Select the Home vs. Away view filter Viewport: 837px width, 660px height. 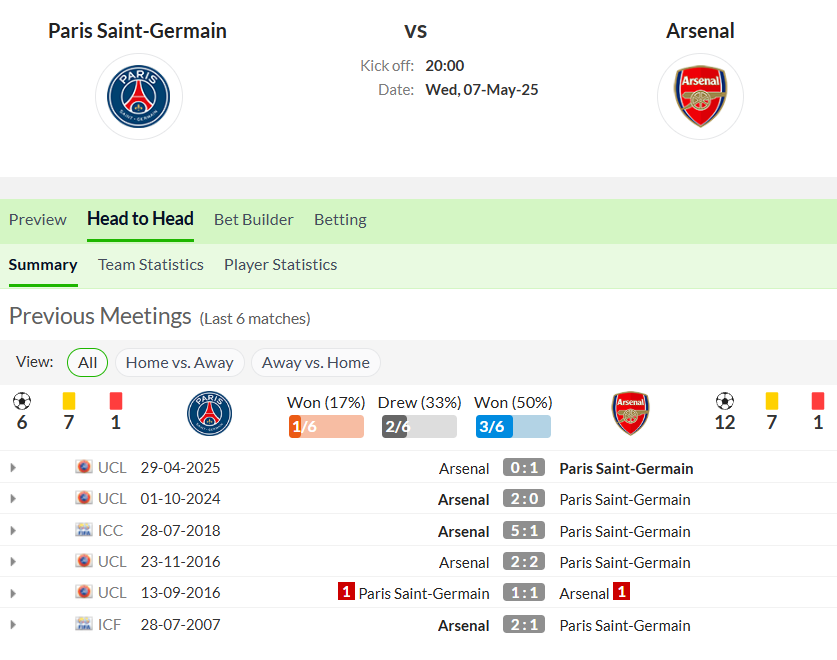179,363
